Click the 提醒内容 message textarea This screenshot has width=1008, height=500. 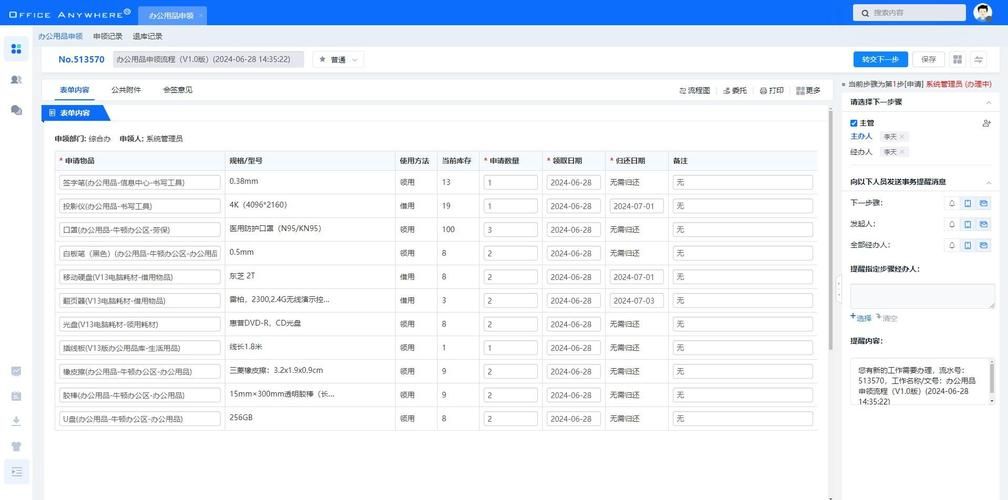click(919, 382)
